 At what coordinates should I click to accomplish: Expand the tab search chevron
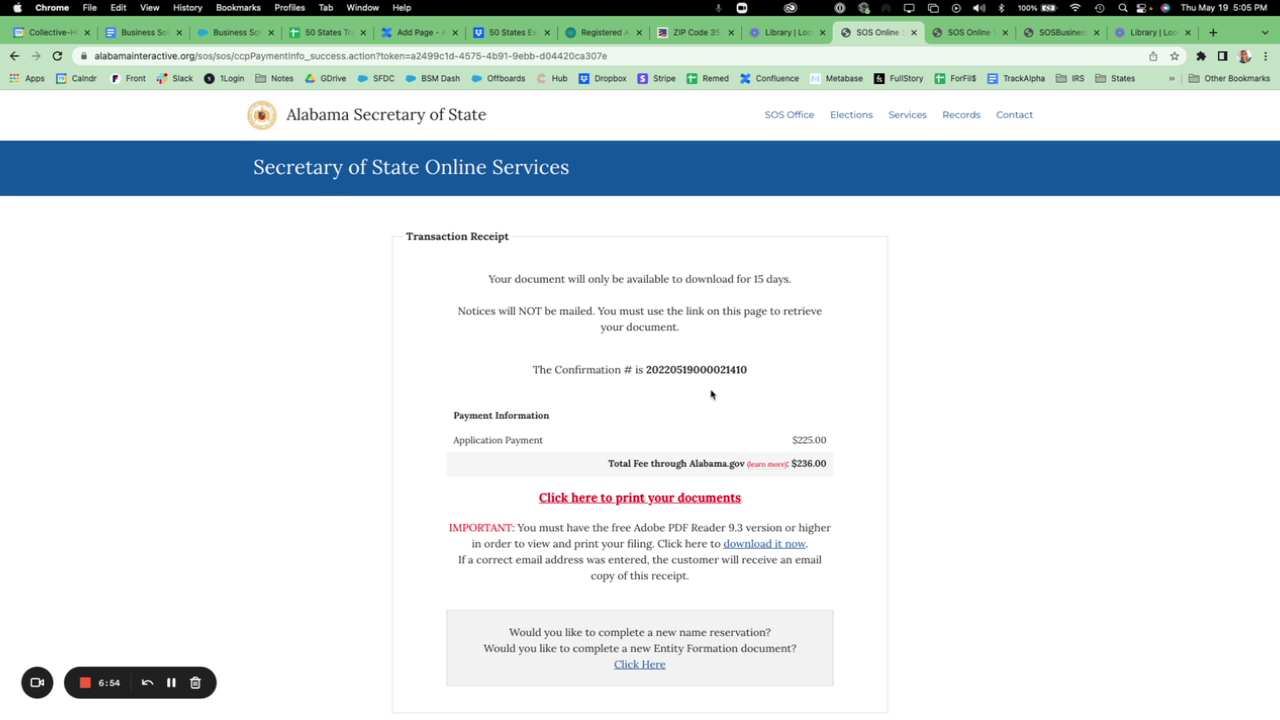(x=1264, y=32)
